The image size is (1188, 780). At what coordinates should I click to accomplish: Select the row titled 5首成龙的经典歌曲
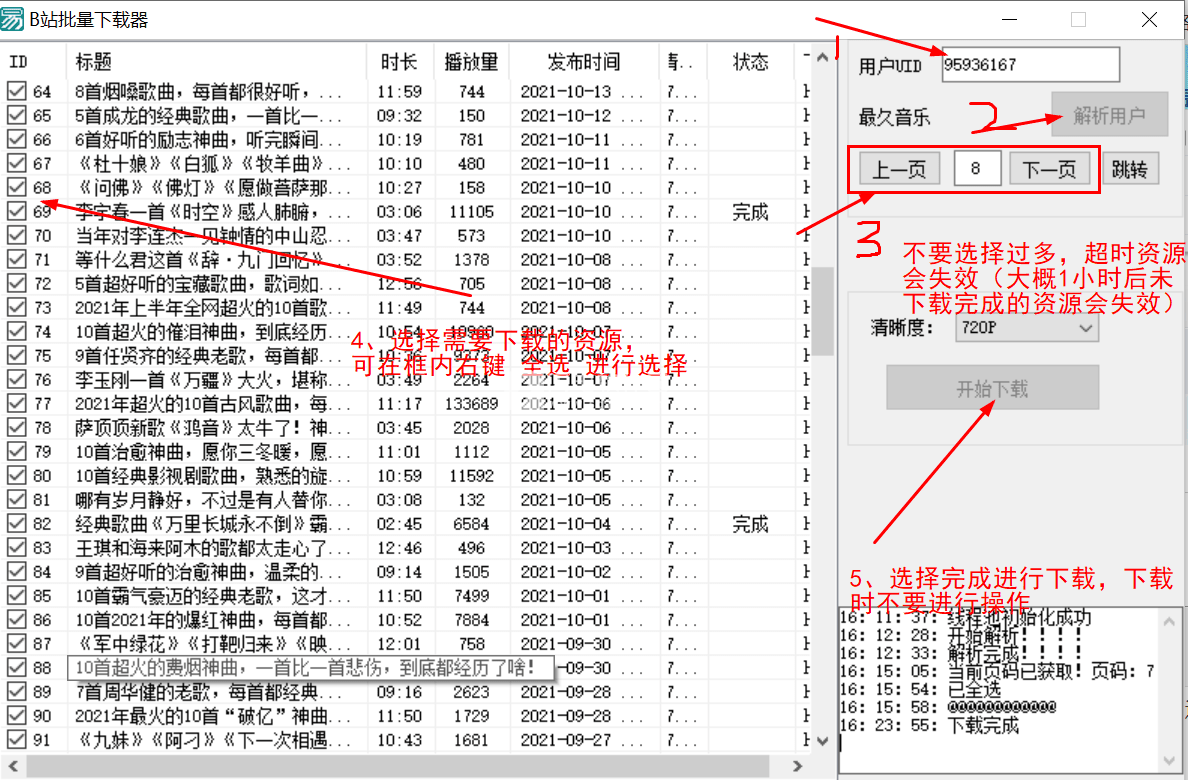[405, 115]
